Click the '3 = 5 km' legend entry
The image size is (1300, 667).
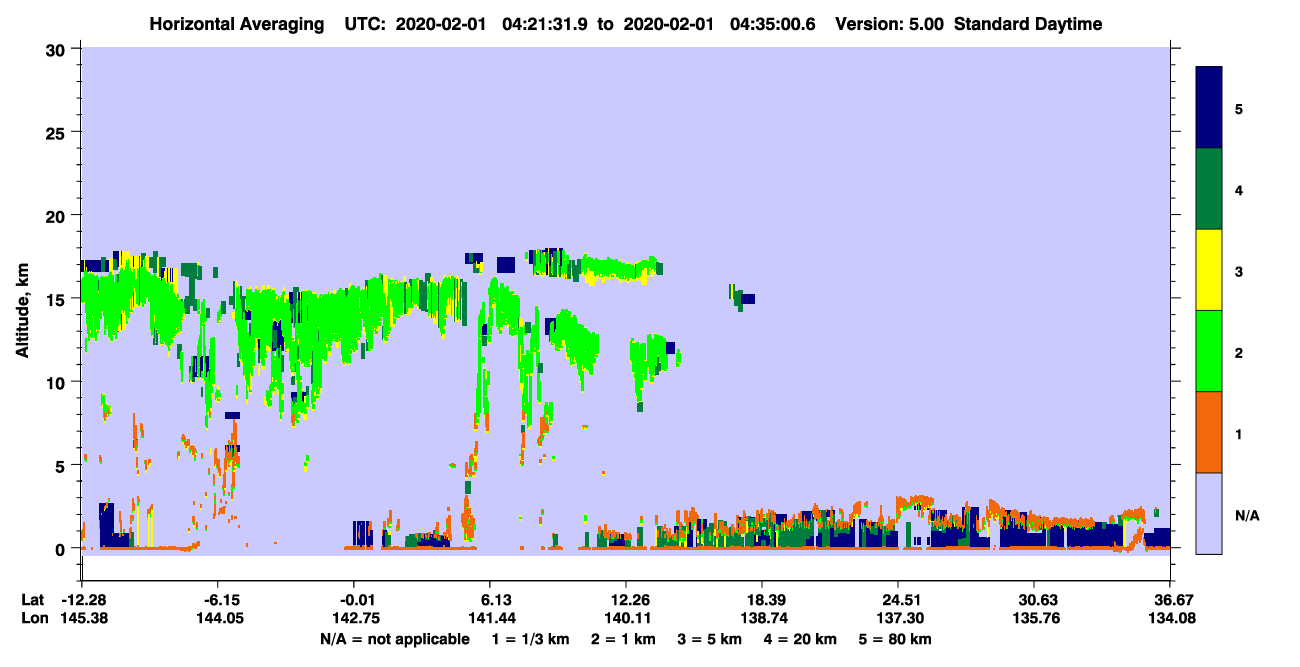tap(708, 639)
